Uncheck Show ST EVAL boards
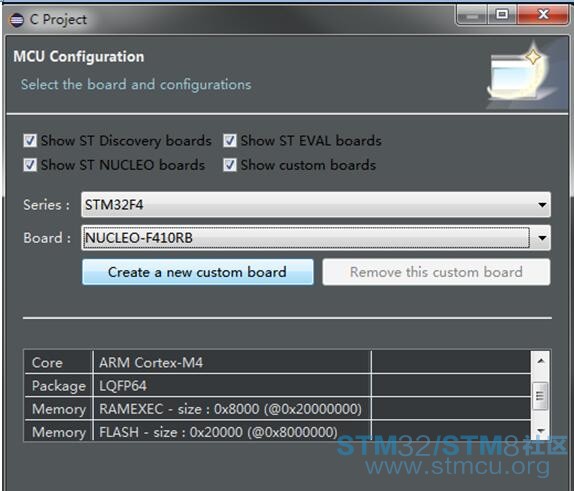 pyautogui.click(x=230, y=141)
